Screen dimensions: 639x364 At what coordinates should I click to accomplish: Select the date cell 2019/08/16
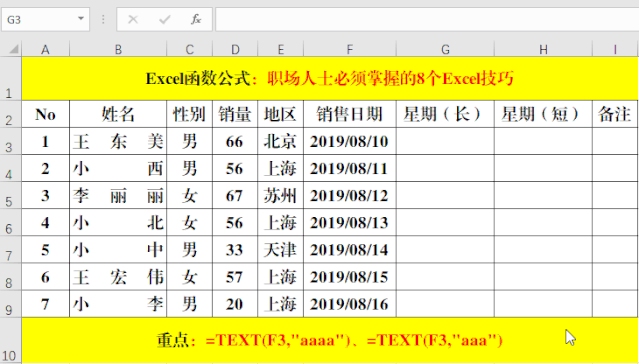(350, 304)
